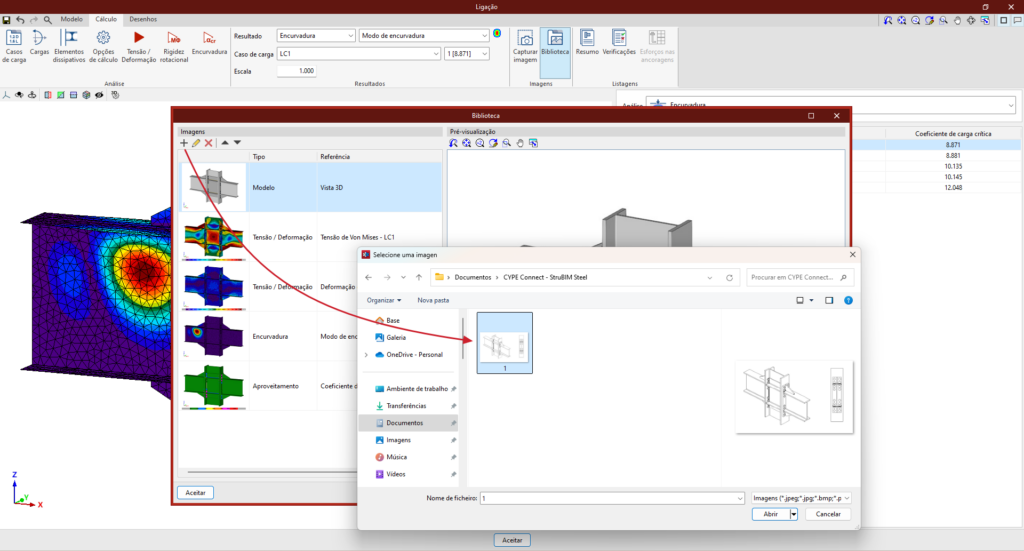This screenshot has width=1024, height=551.
Task: Delete selected image with red X
Action: [x=208, y=143]
